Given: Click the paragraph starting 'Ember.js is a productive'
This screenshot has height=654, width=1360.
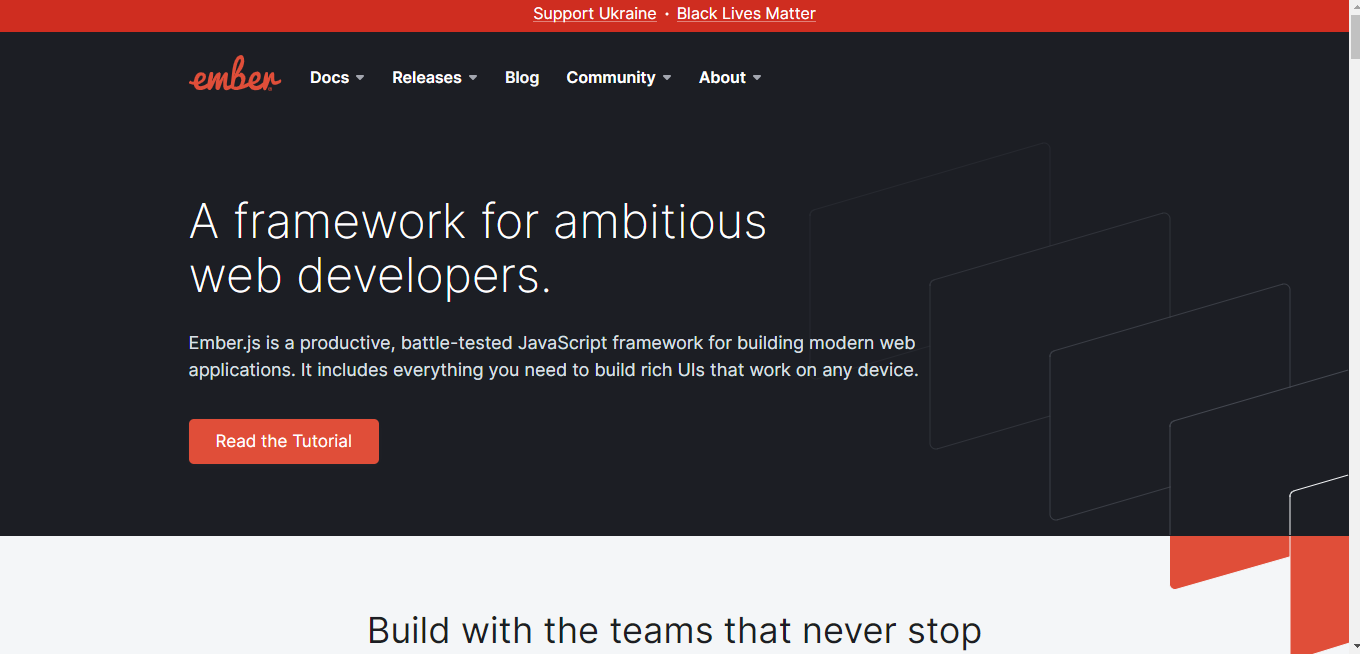Looking at the screenshot, I should [x=553, y=356].
